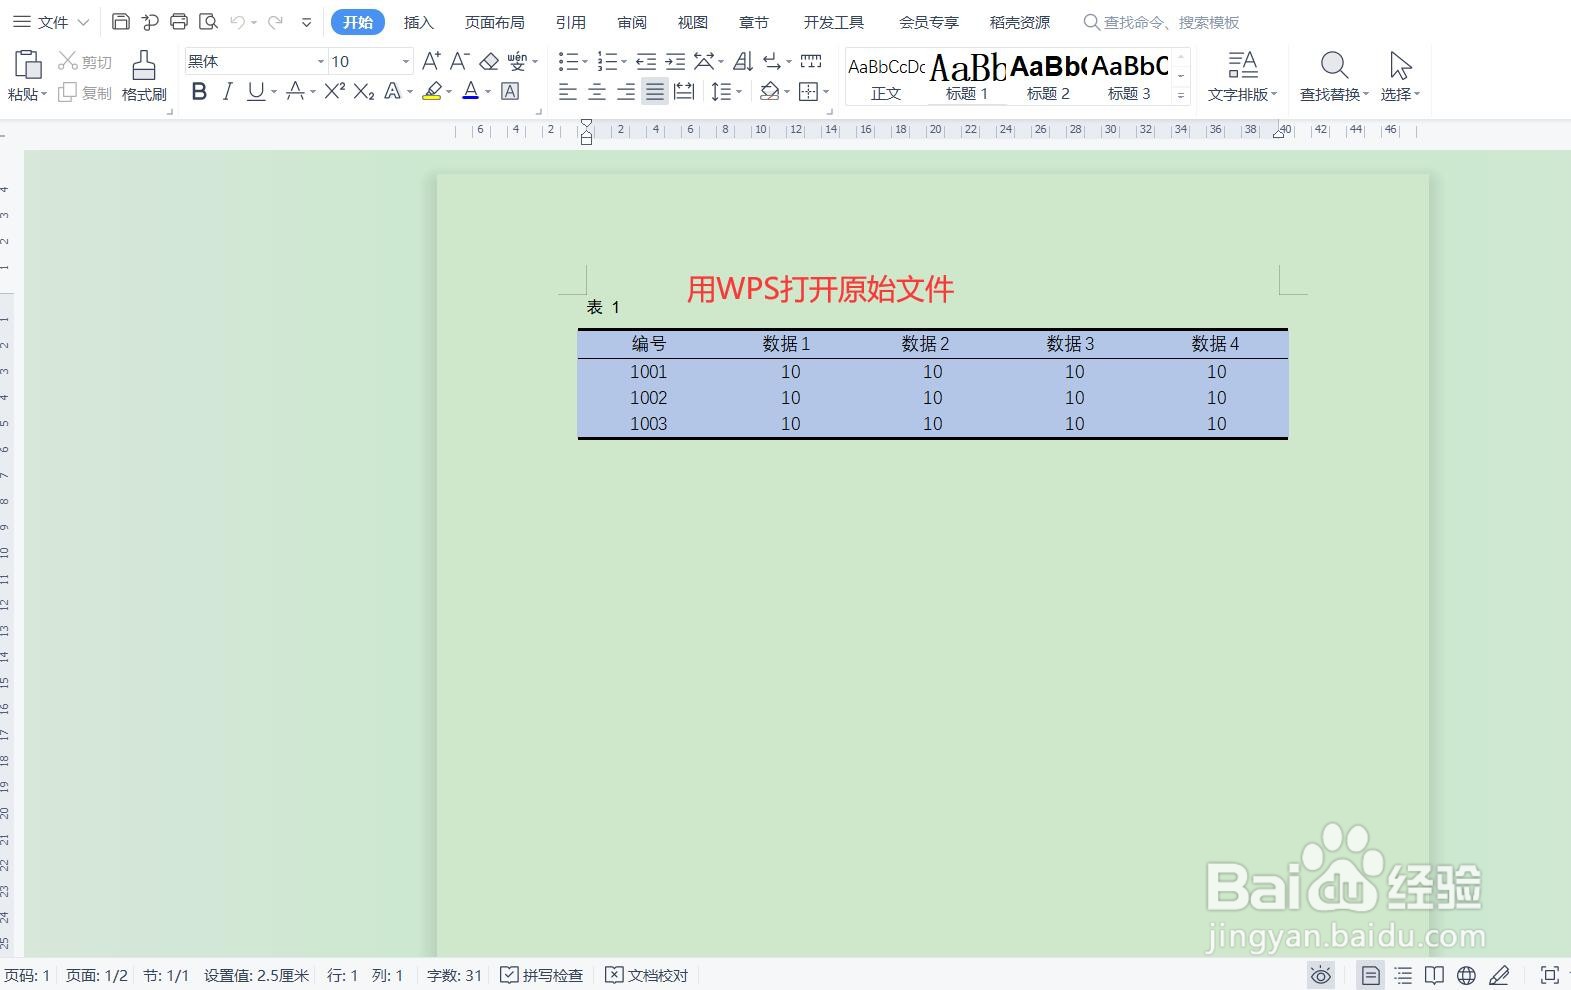The height and width of the screenshot is (990, 1571).
Task: Switch to the 引用 References tab
Action: [x=571, y=22]
